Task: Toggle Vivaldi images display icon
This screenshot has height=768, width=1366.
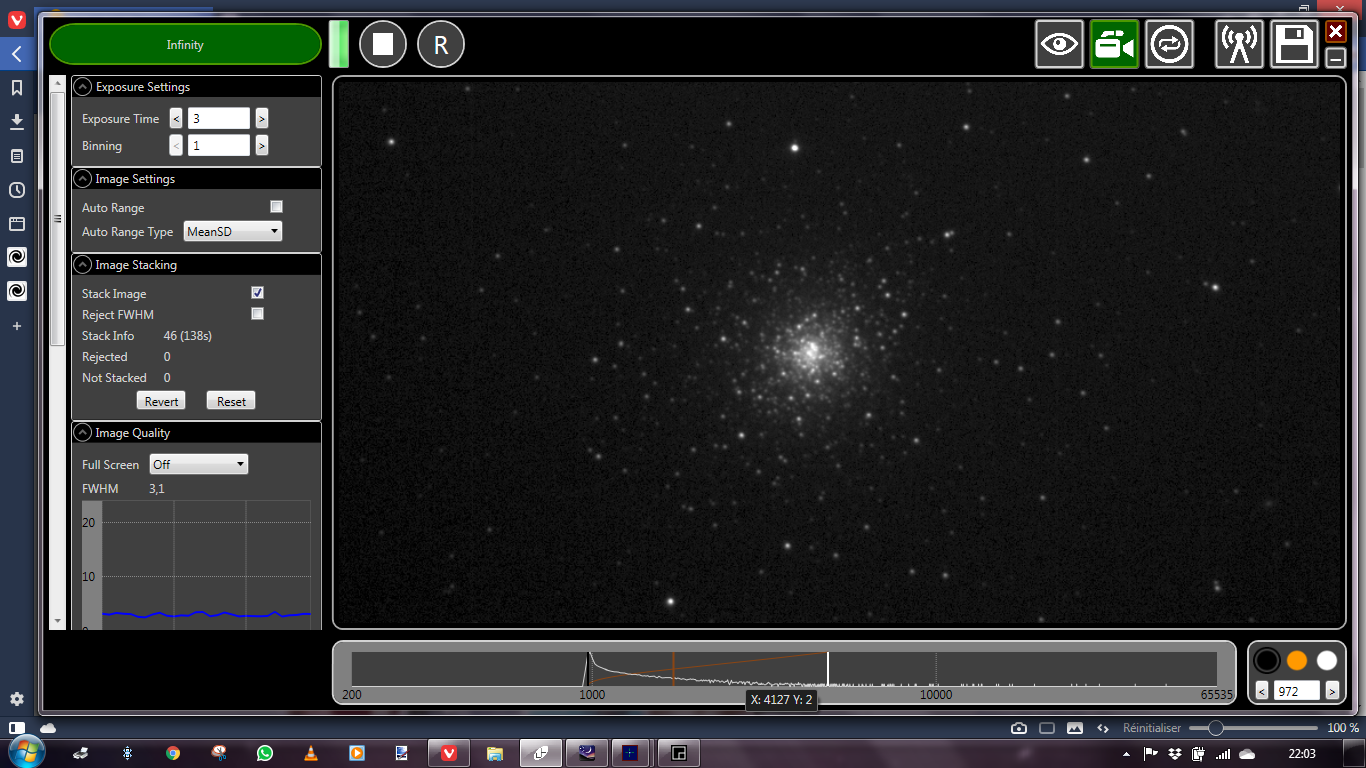Action: [x=1075, y=728]
